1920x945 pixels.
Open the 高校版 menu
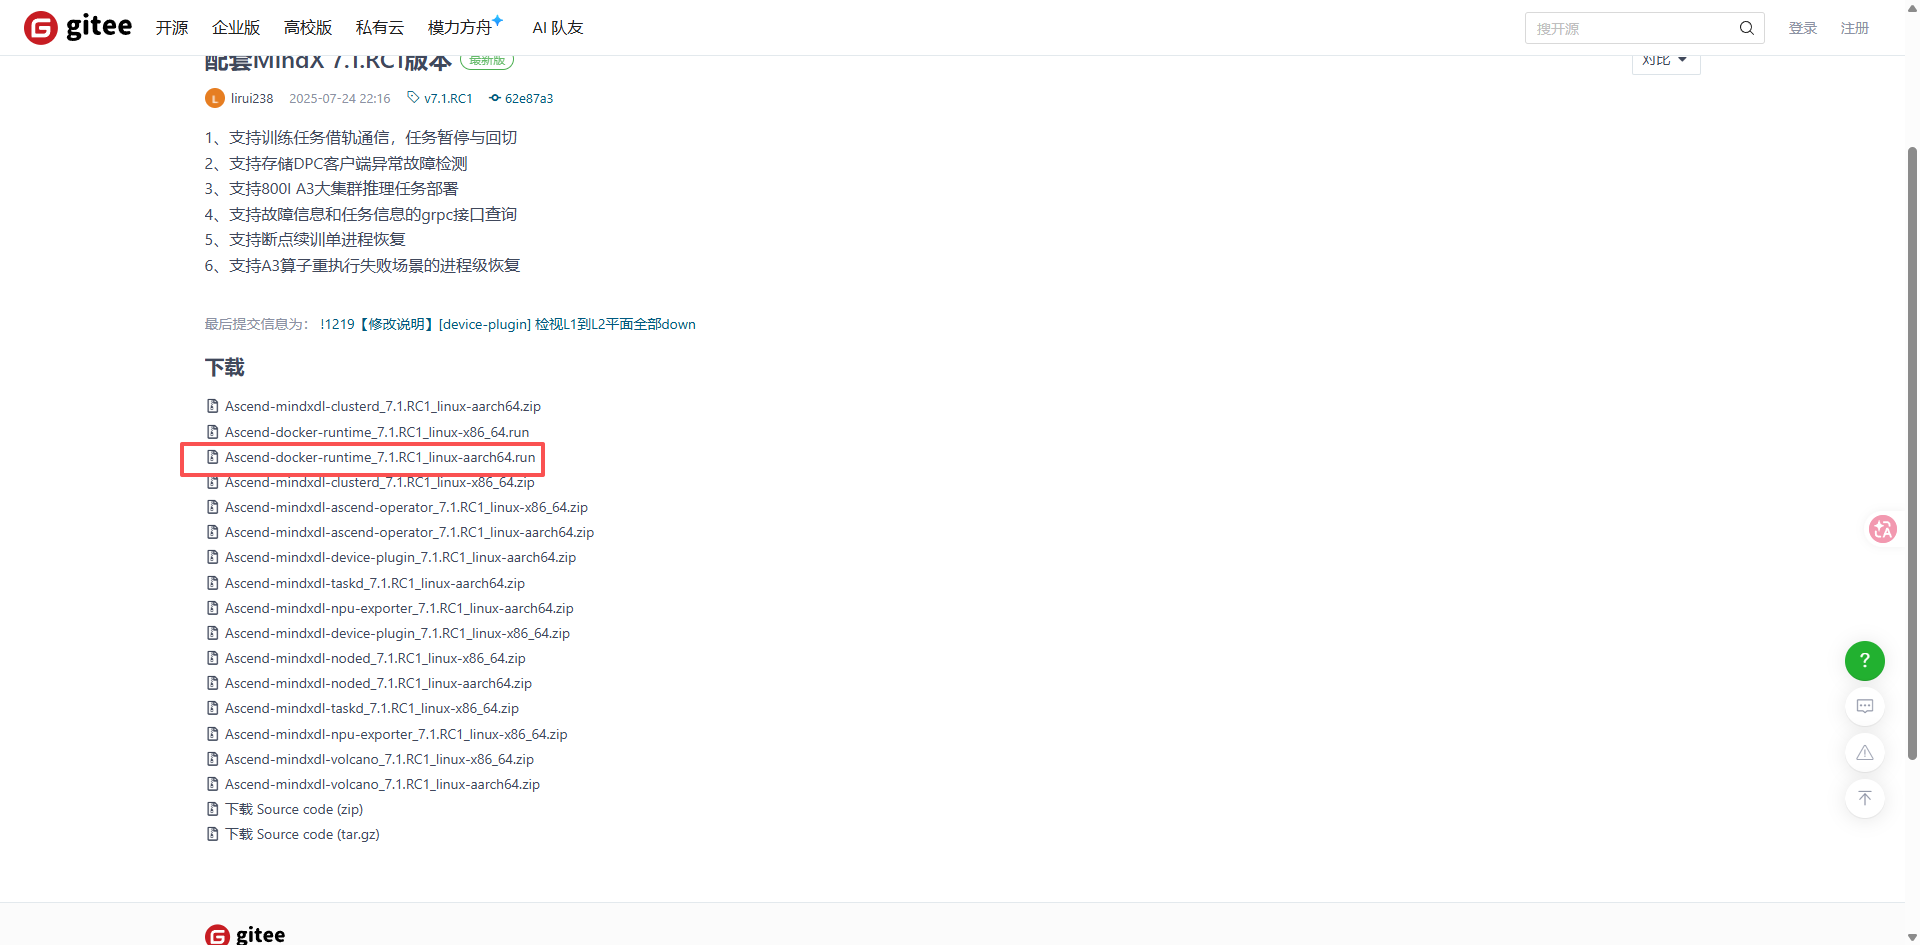[x=308, y=28]
